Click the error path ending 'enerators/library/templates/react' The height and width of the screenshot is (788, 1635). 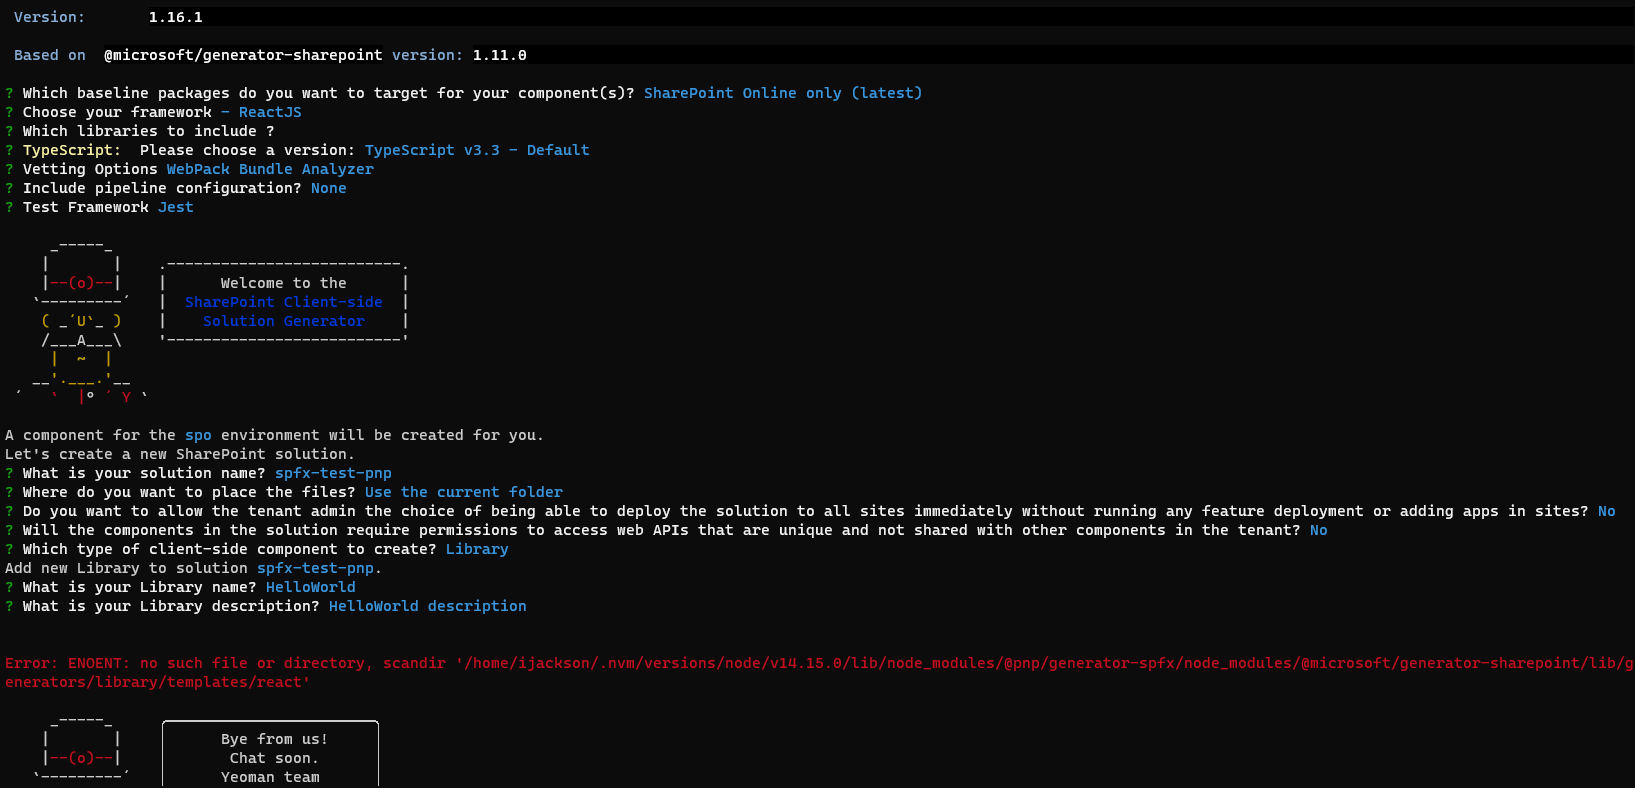[157, 682]
